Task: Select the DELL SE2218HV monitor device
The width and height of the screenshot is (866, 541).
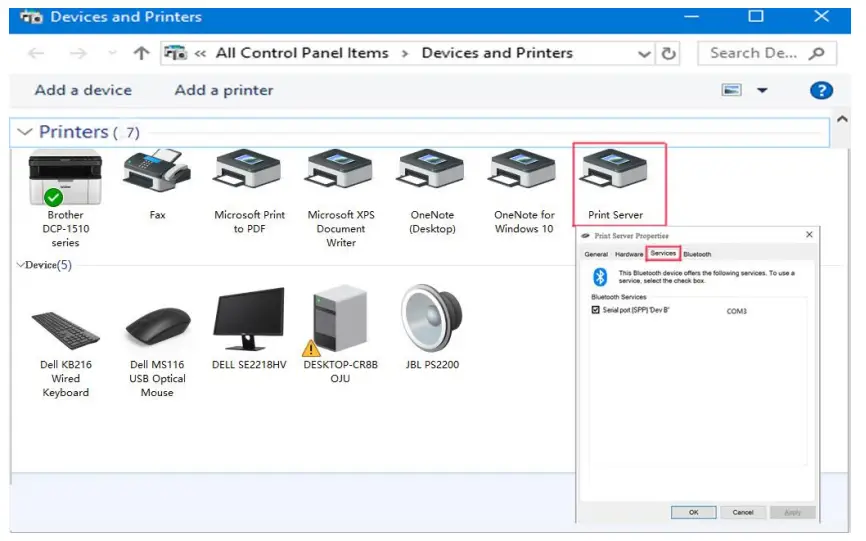Action: (249, 328)
